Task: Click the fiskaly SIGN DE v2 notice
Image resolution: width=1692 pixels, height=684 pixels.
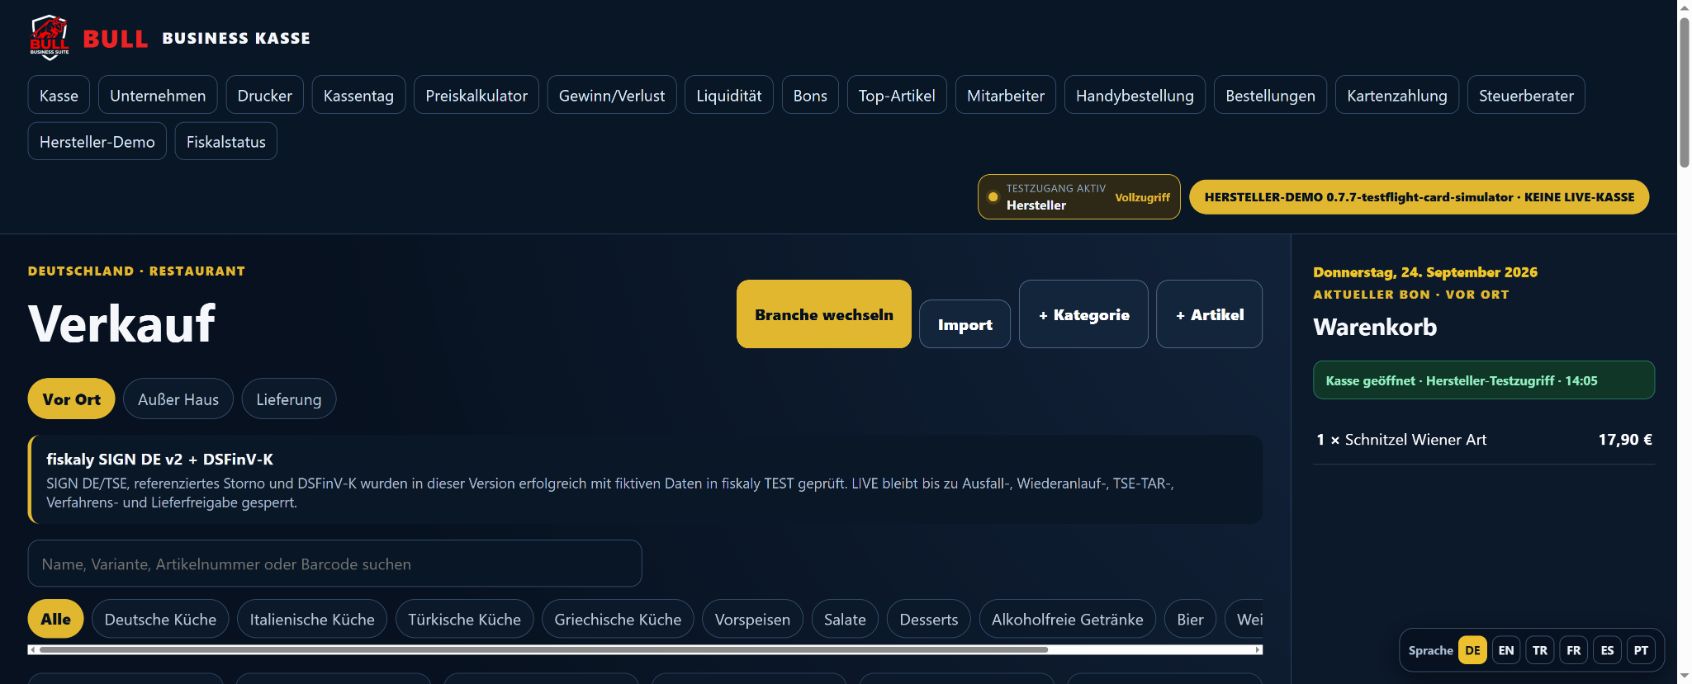Action: (x=645, y=480)
